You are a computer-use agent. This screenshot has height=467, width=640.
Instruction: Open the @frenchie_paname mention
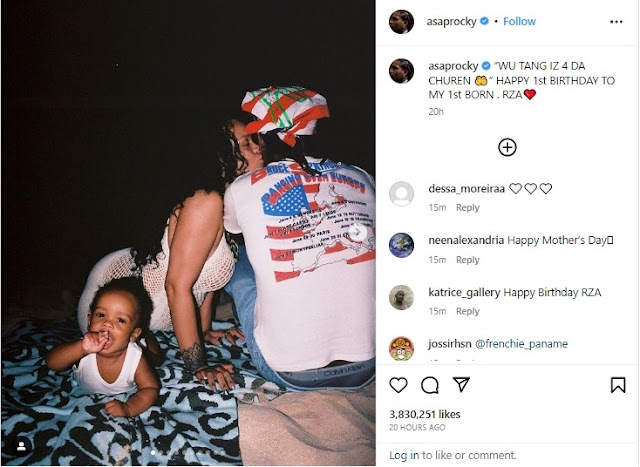click(521, 344)
